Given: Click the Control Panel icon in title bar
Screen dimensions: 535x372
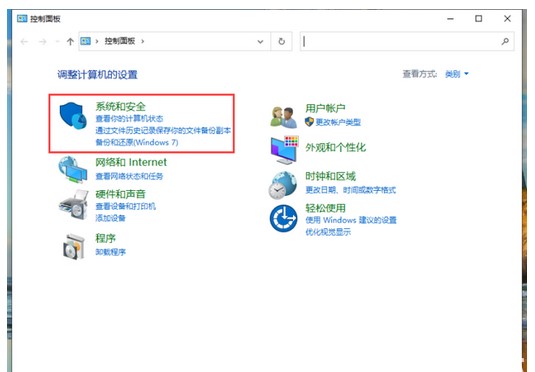Looking at the screenshot, I should click(22, 18).
